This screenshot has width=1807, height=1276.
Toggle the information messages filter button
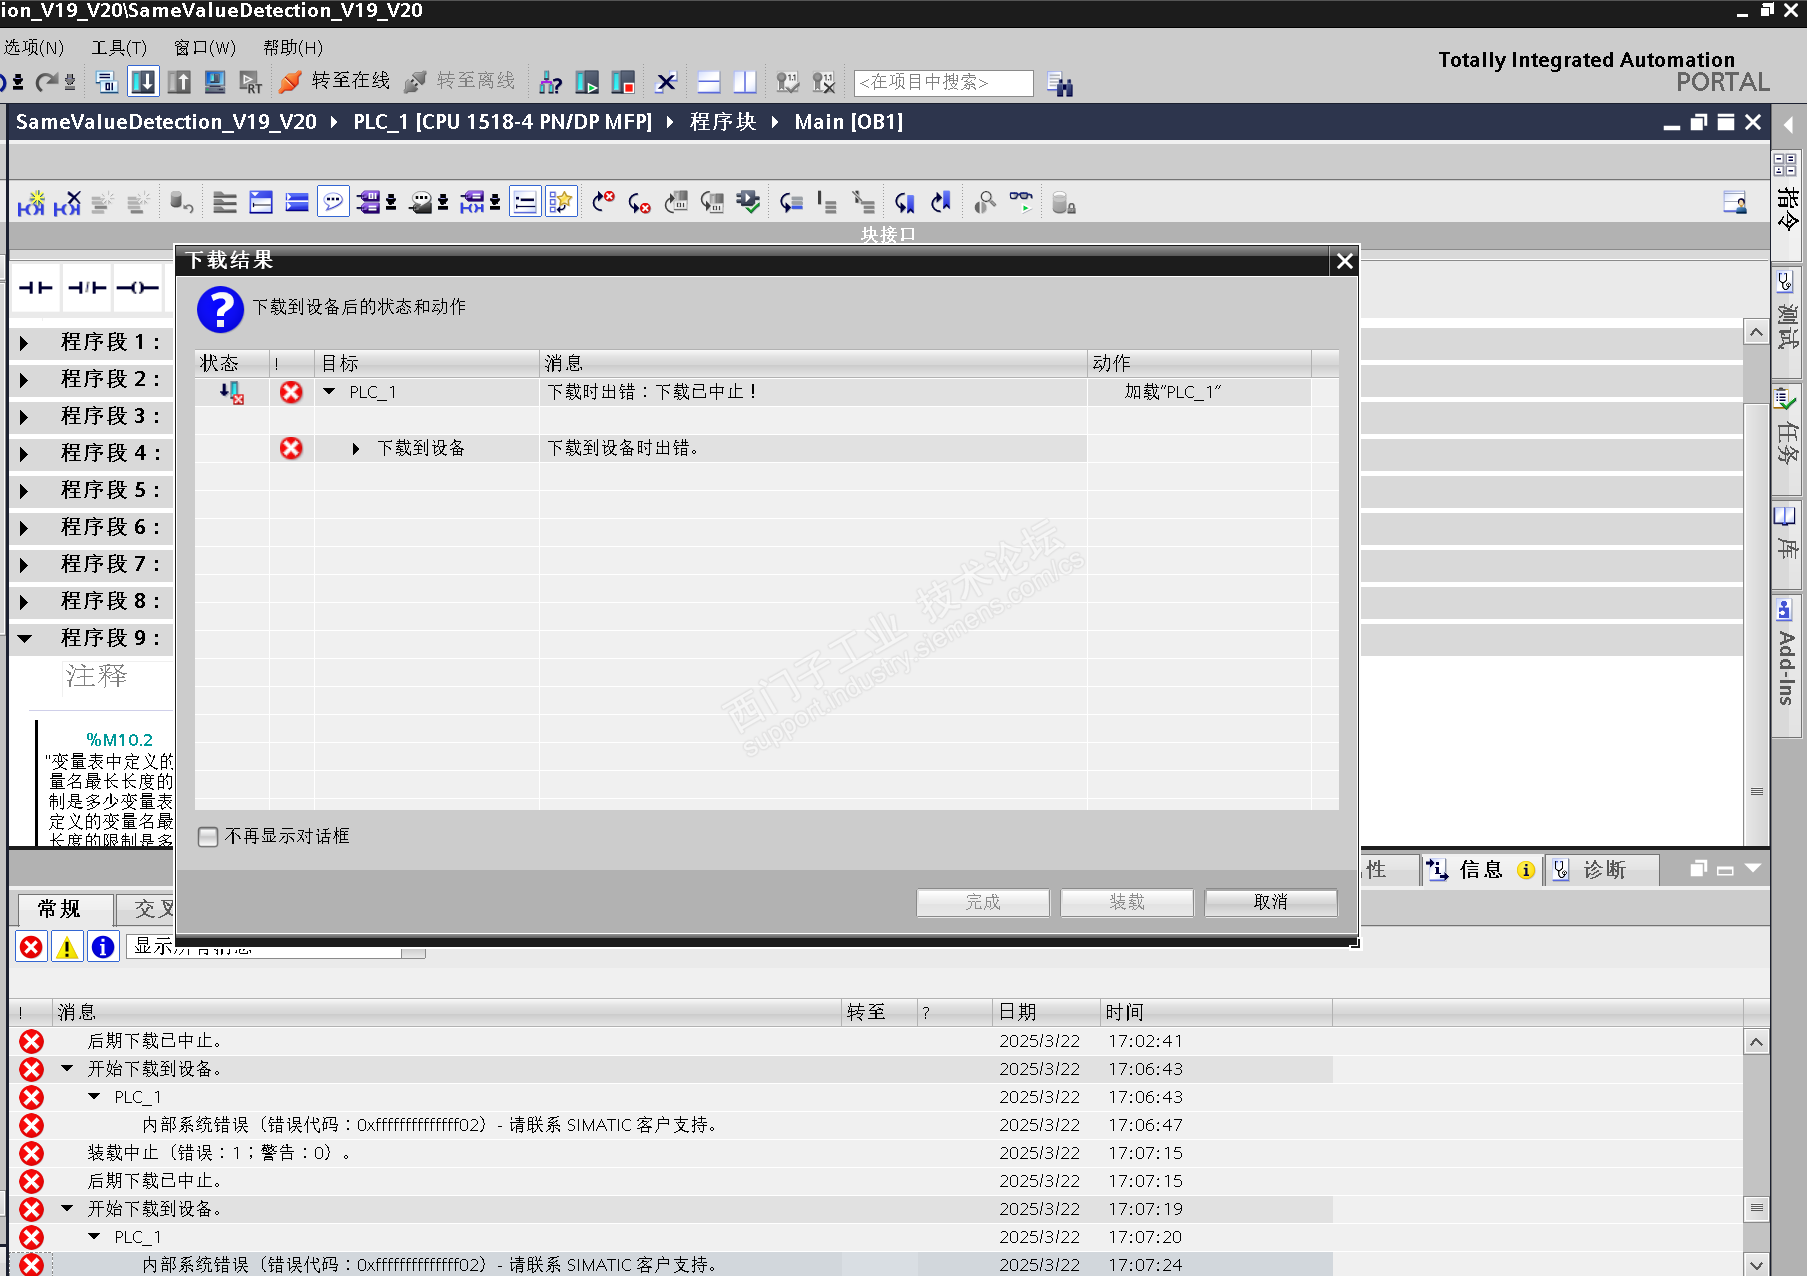pyautogui.click(x=103, y=946)
